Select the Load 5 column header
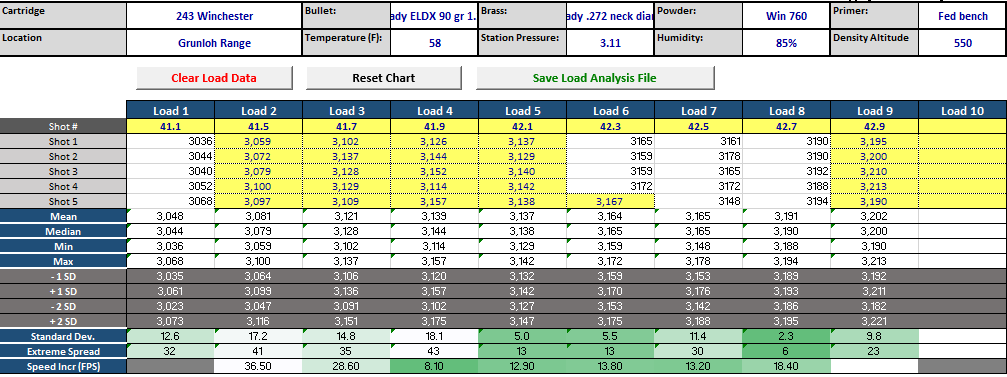Viewport: 1007px width, 377px height. pos(522,110)
